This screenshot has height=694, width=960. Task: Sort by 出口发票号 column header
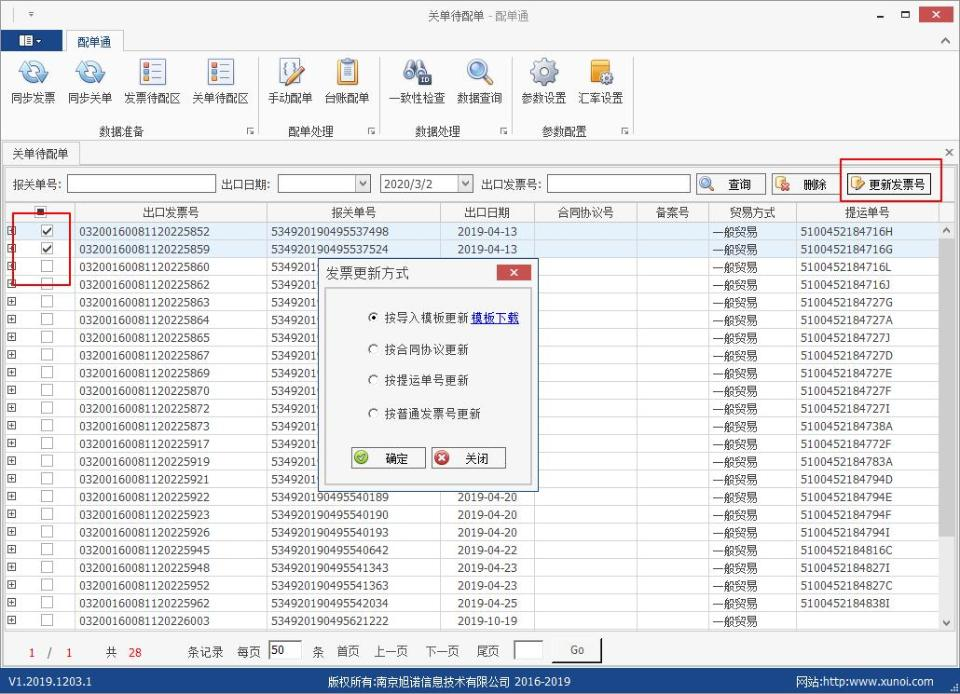[x=171, y=212]
